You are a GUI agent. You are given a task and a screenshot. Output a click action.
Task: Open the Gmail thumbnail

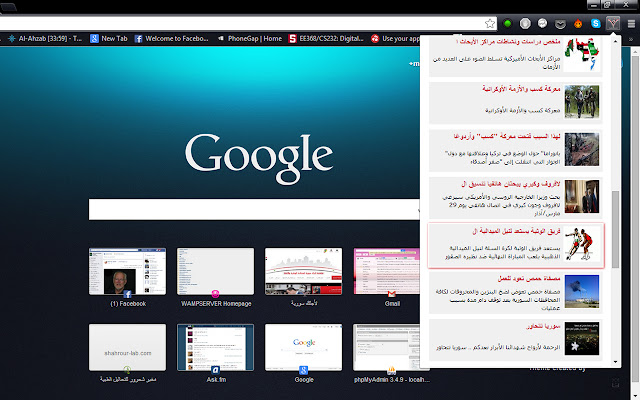click(x=387, y=271)
